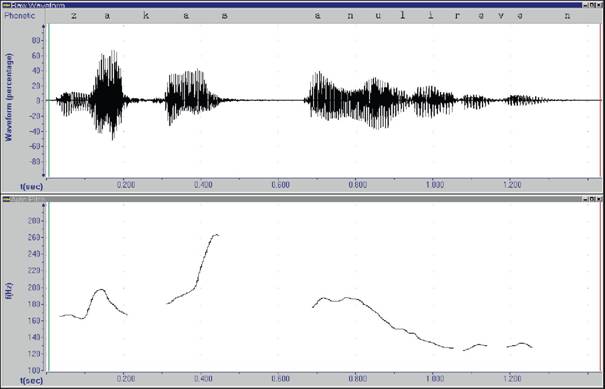The height and width of the screenshot is (389, 605).
Task: Select the 'u' phonetic segment
Action: pos(379,16)
